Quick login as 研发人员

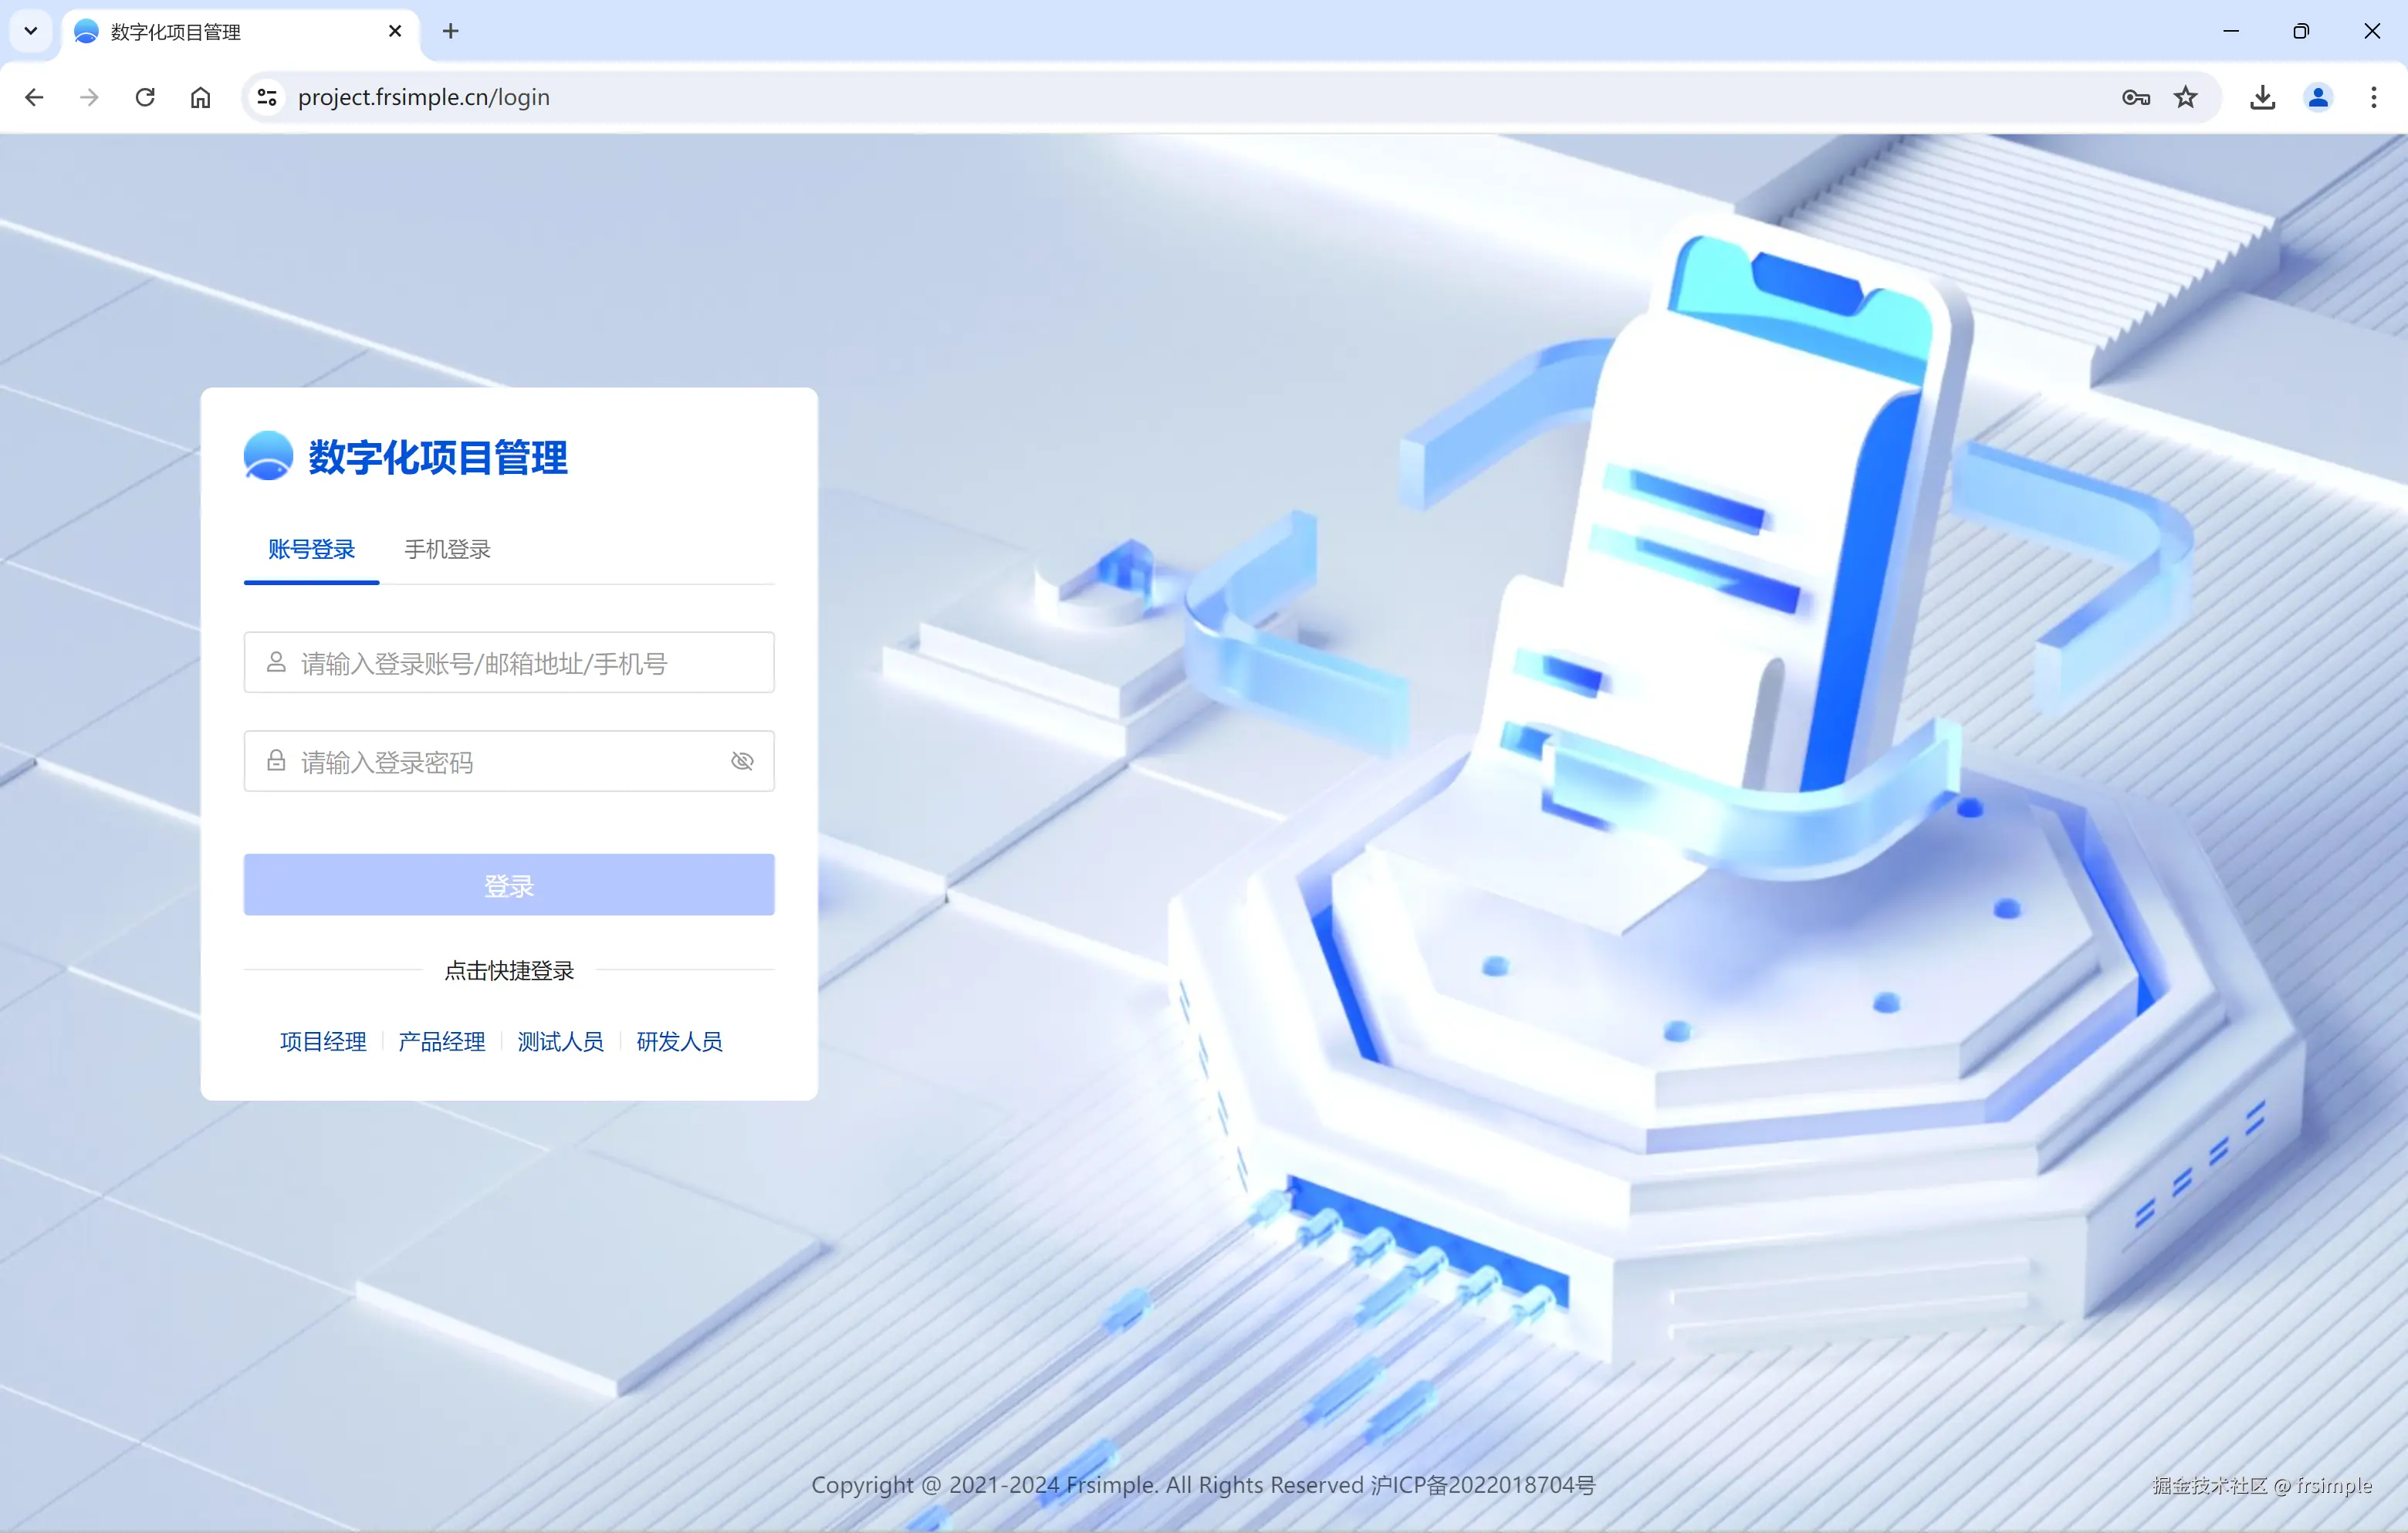click(679, 1041)
